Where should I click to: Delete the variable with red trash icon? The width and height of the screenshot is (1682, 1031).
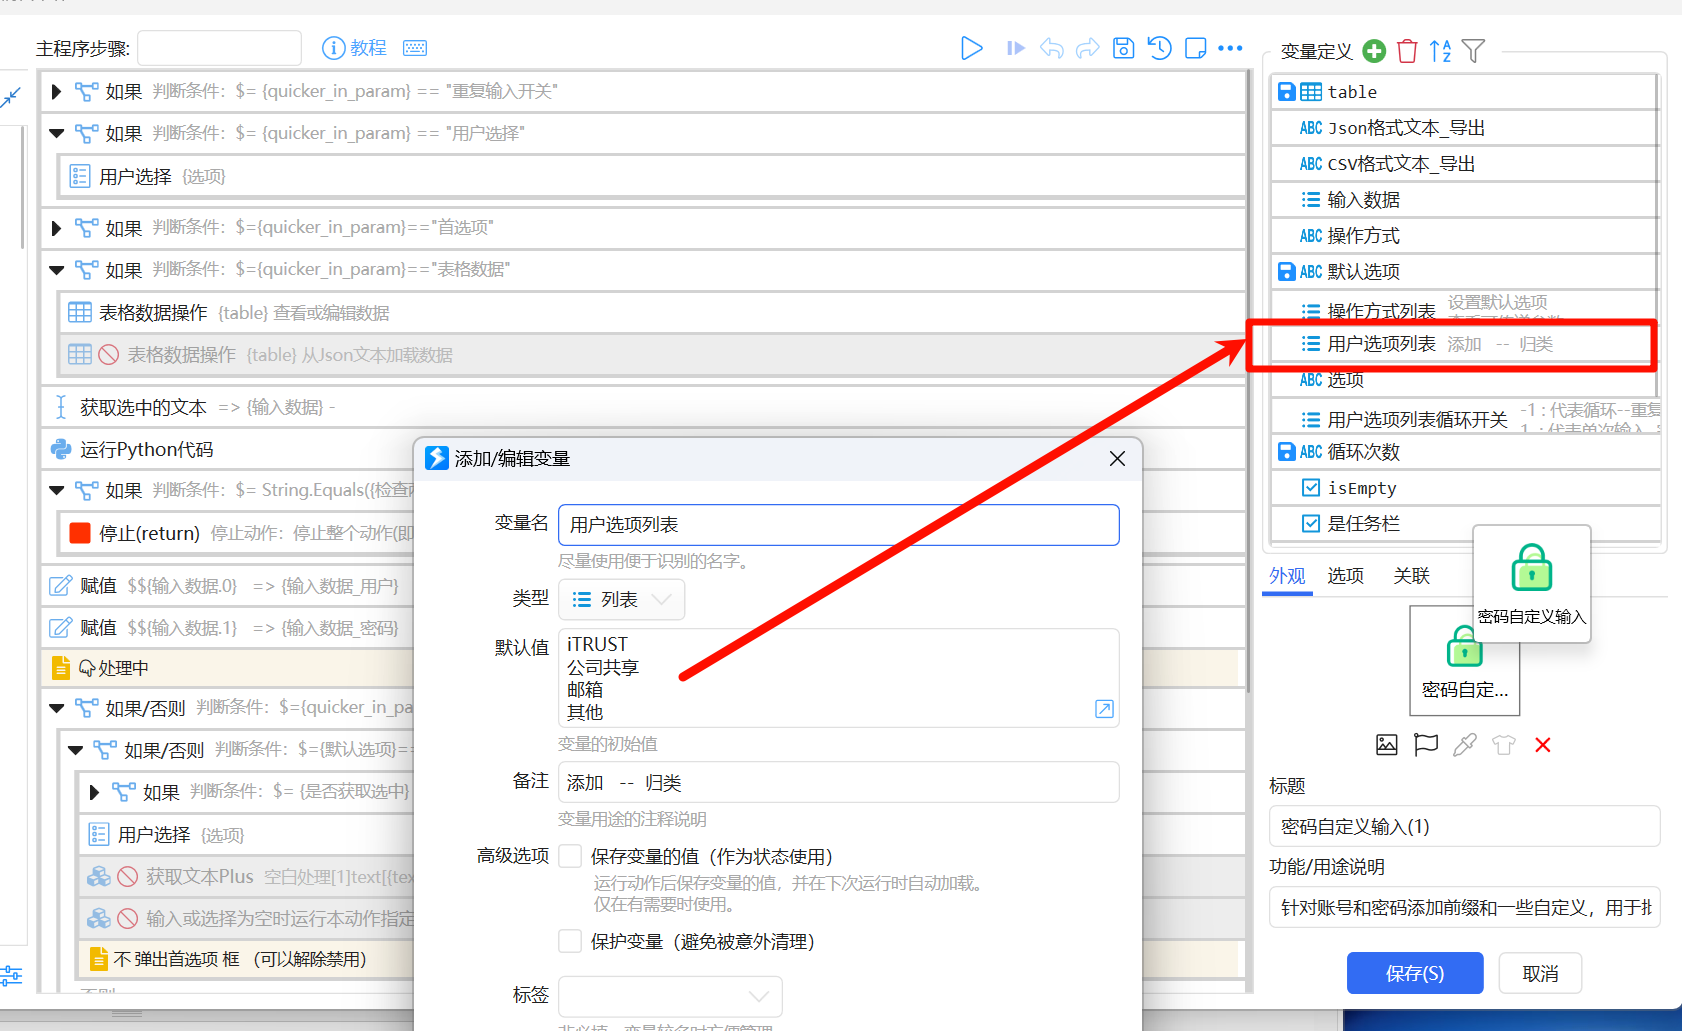coord(1407,51)
